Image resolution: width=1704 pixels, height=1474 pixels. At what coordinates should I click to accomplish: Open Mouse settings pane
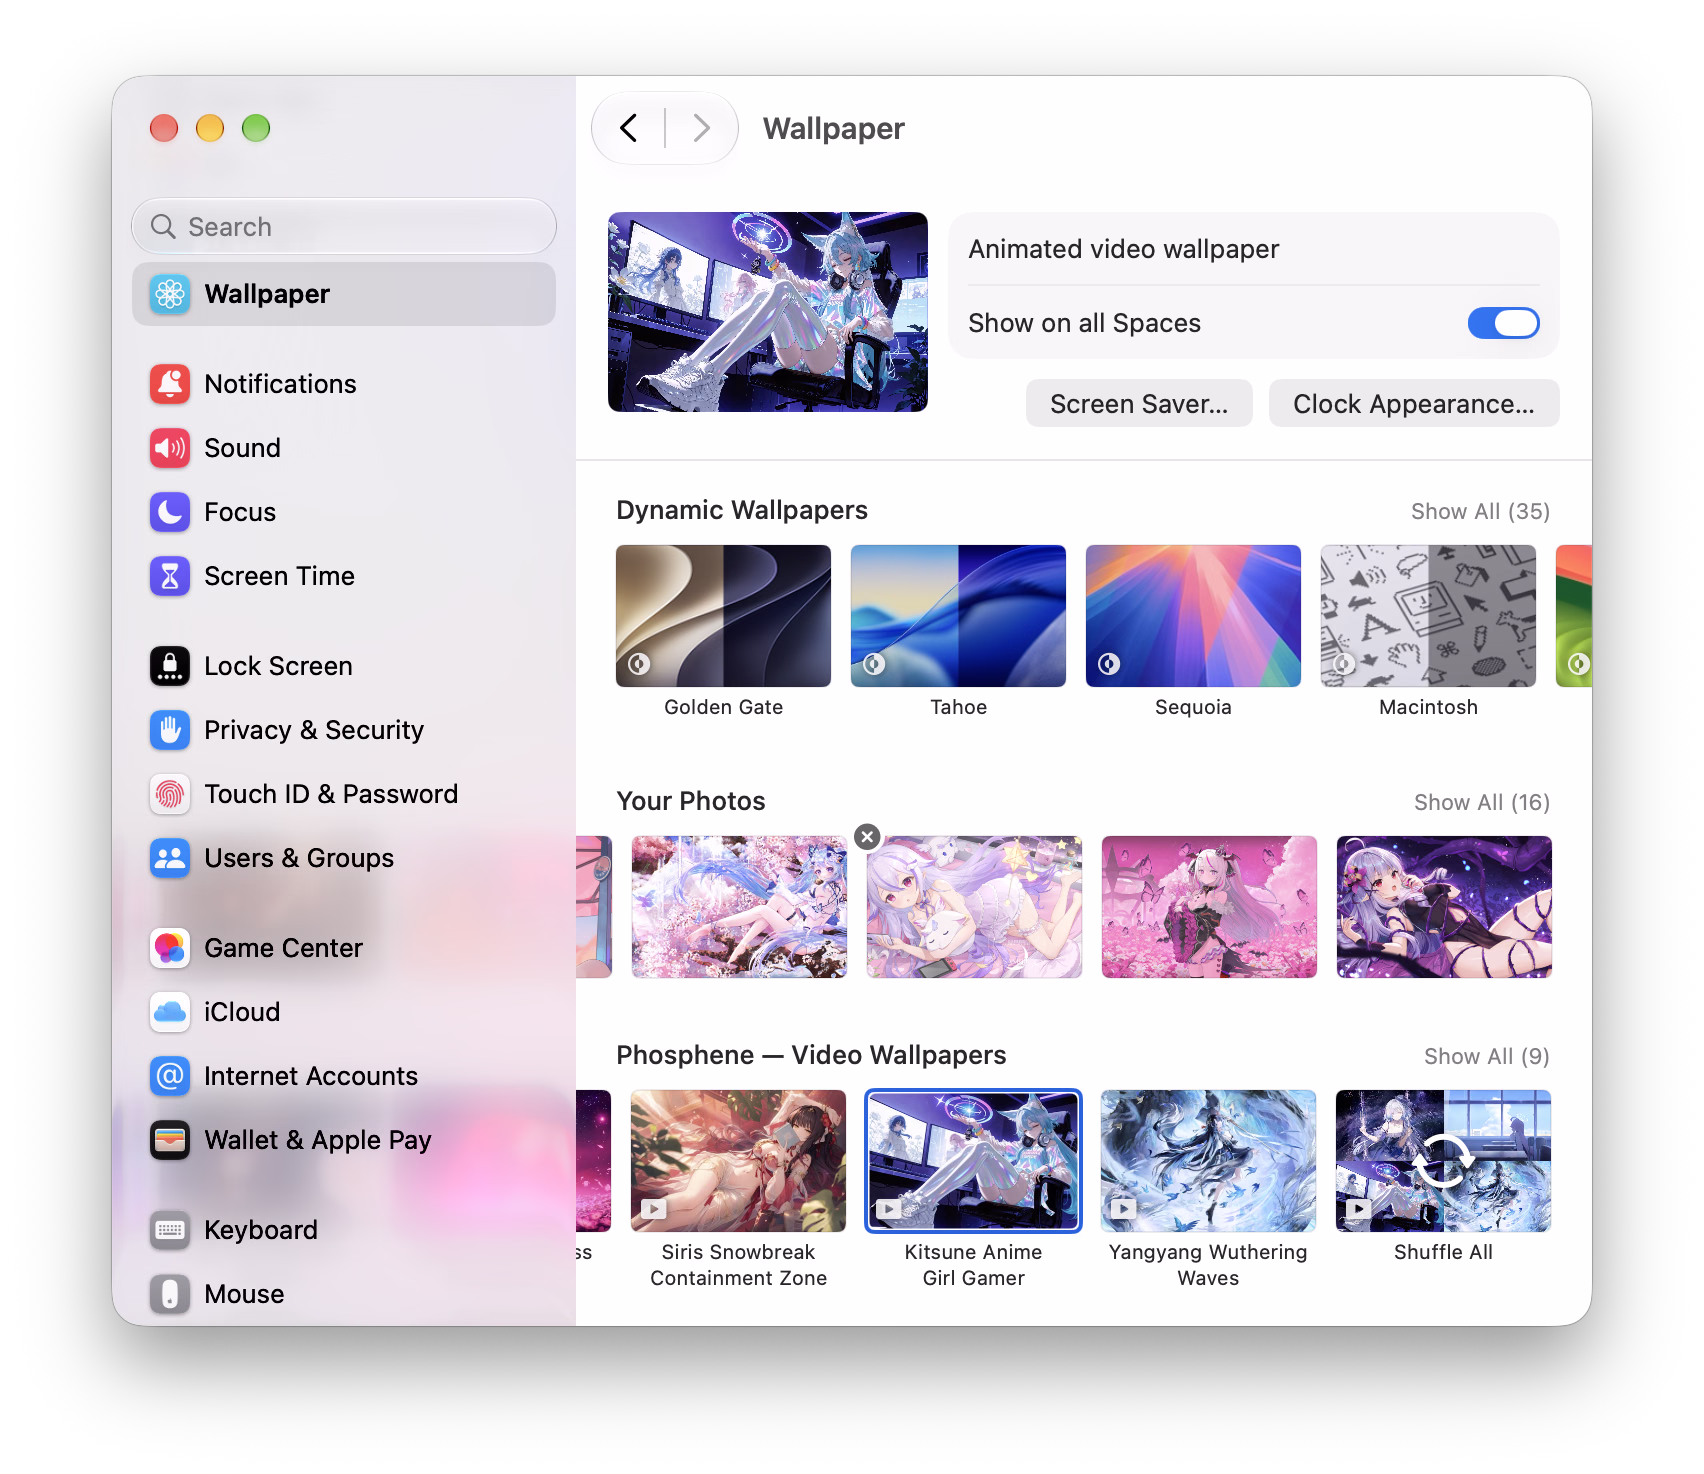point(344,1294)
